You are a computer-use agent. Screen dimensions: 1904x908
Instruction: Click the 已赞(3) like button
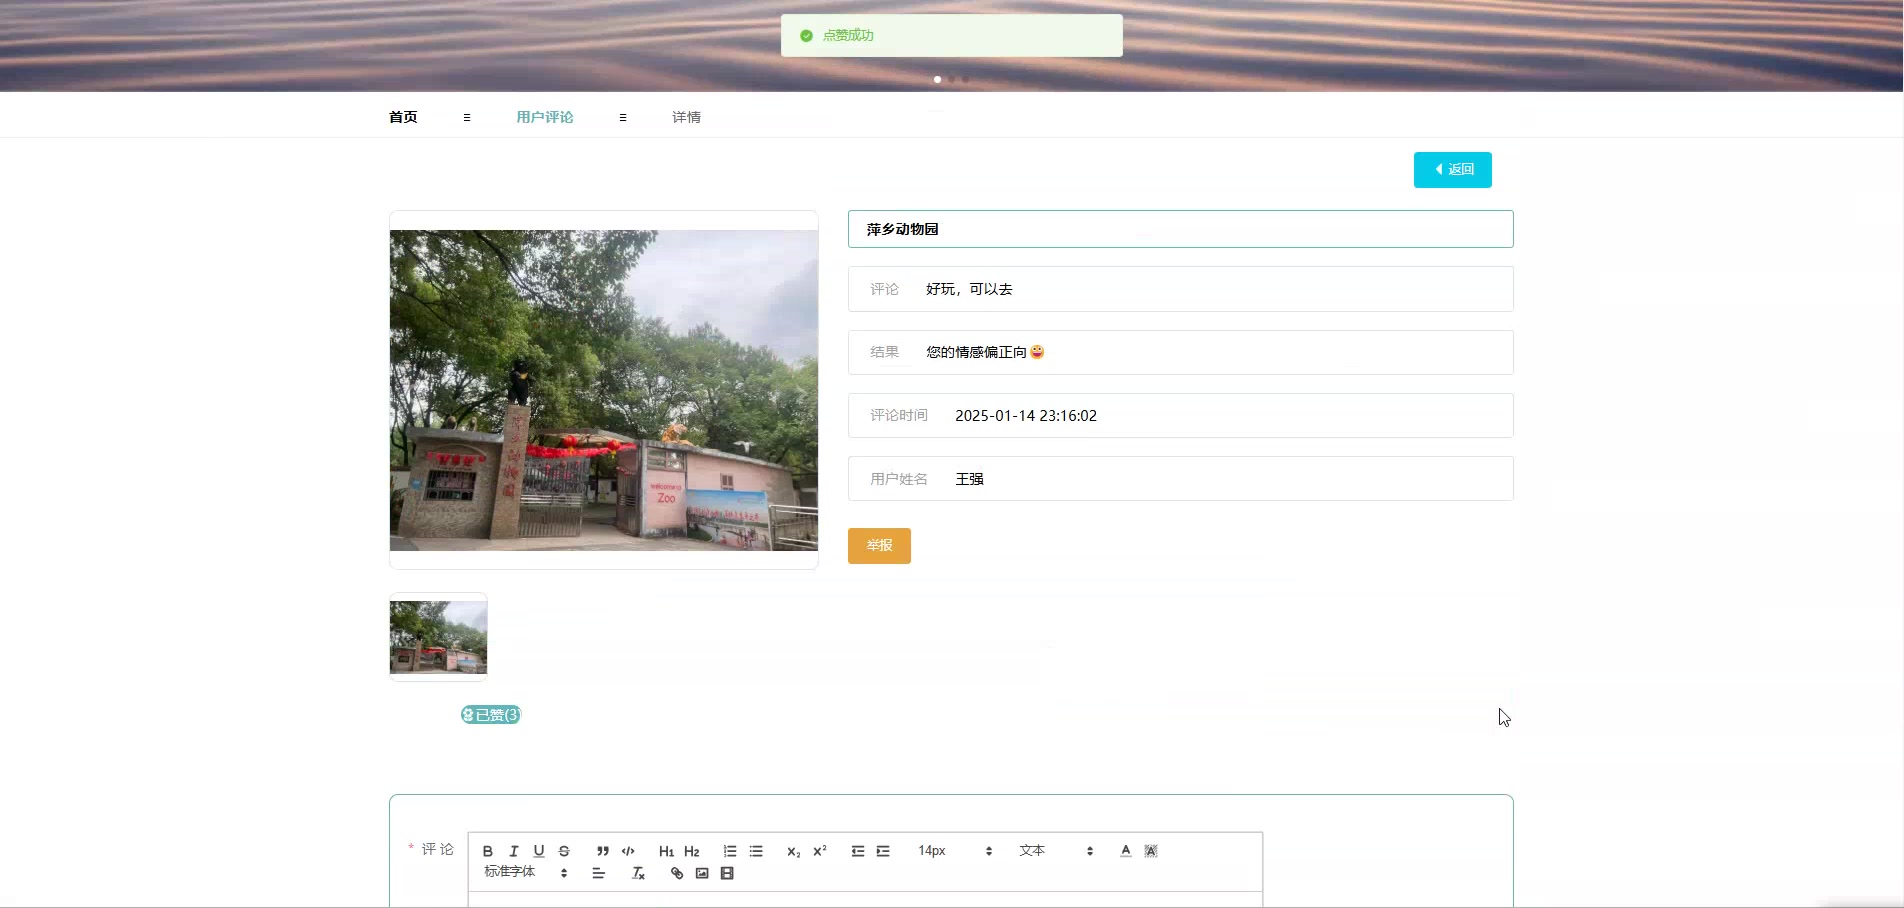click(x=491, y=715)
